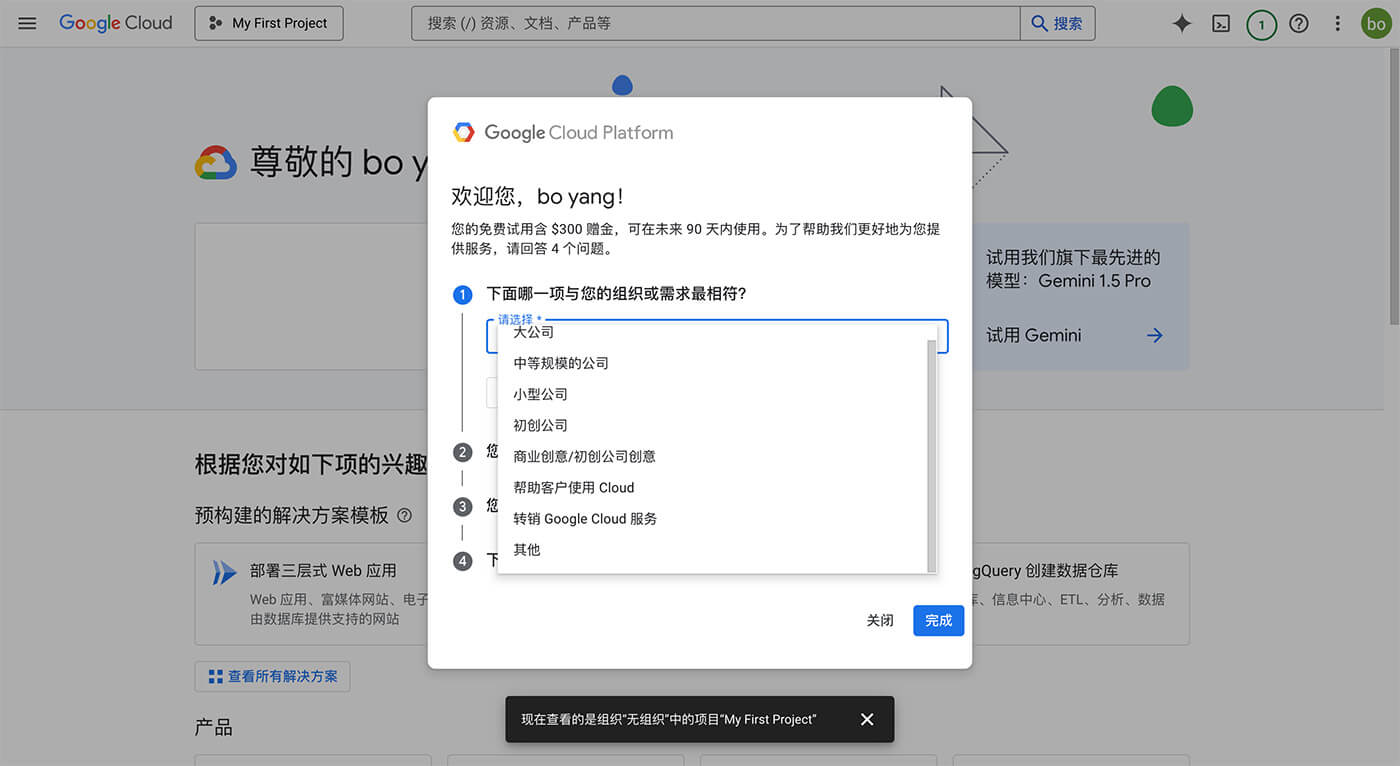Image resolution: width=1400 pixels, height=766 pixels.
Task: Open the notifications badge showing 1
Action: (1261, 24)
